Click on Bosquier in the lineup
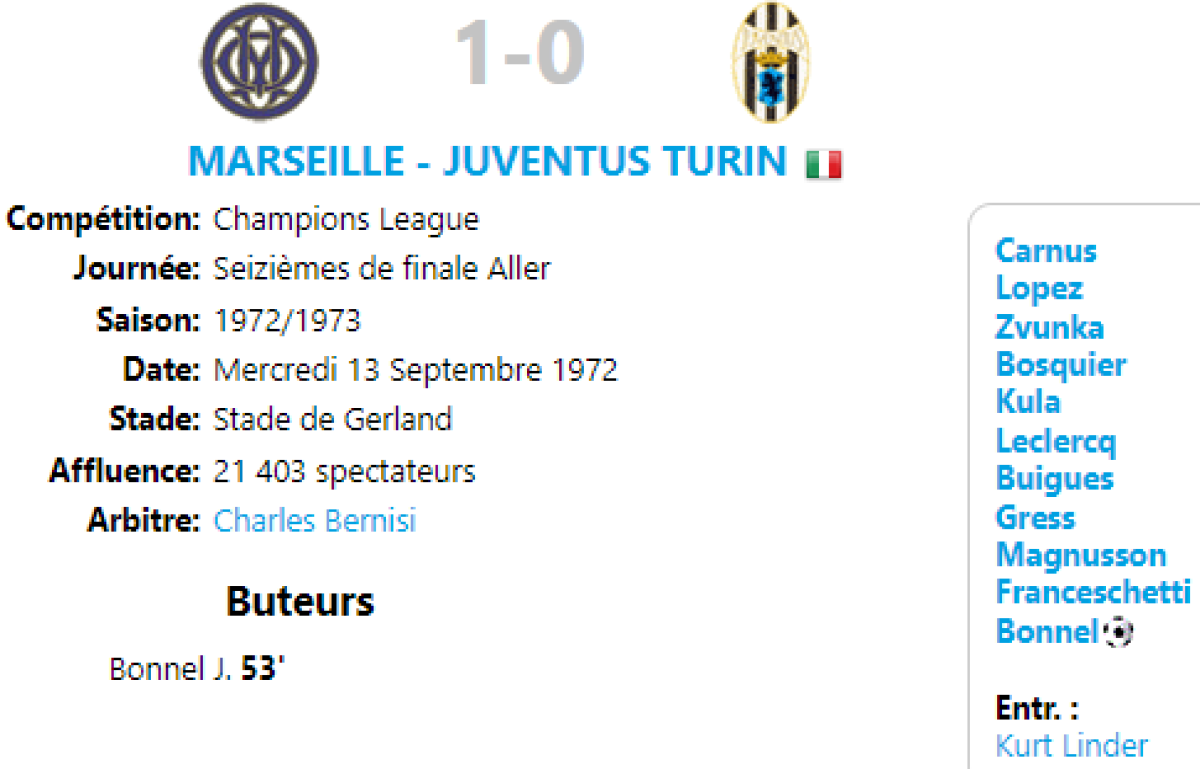The width and height of the screenshot is (1200, 769). tap(1061, 365)
